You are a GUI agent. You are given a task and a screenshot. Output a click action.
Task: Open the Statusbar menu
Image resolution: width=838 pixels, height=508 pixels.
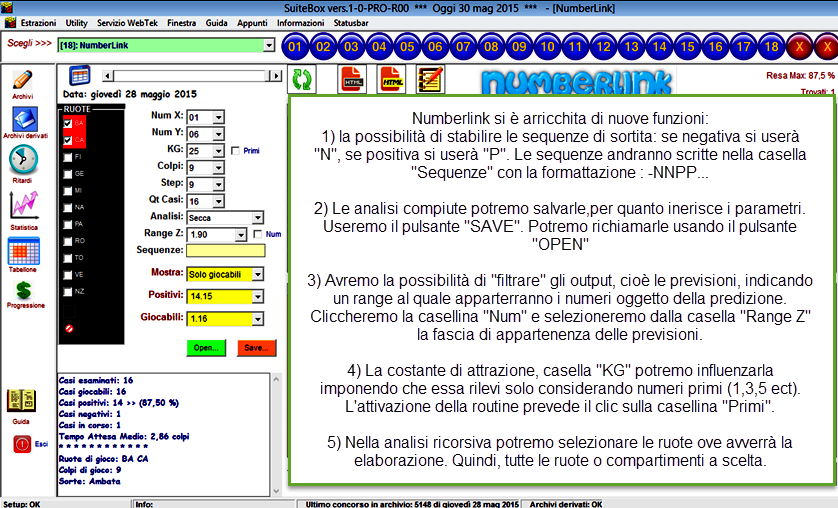[351, 23]
